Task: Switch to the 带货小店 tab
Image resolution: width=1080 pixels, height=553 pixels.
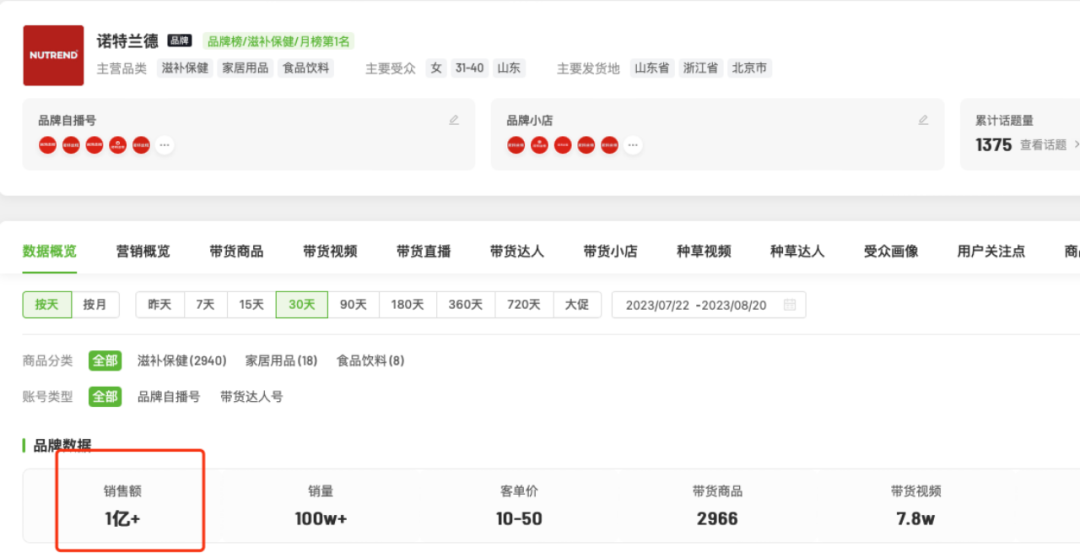Action: (610, 251)
